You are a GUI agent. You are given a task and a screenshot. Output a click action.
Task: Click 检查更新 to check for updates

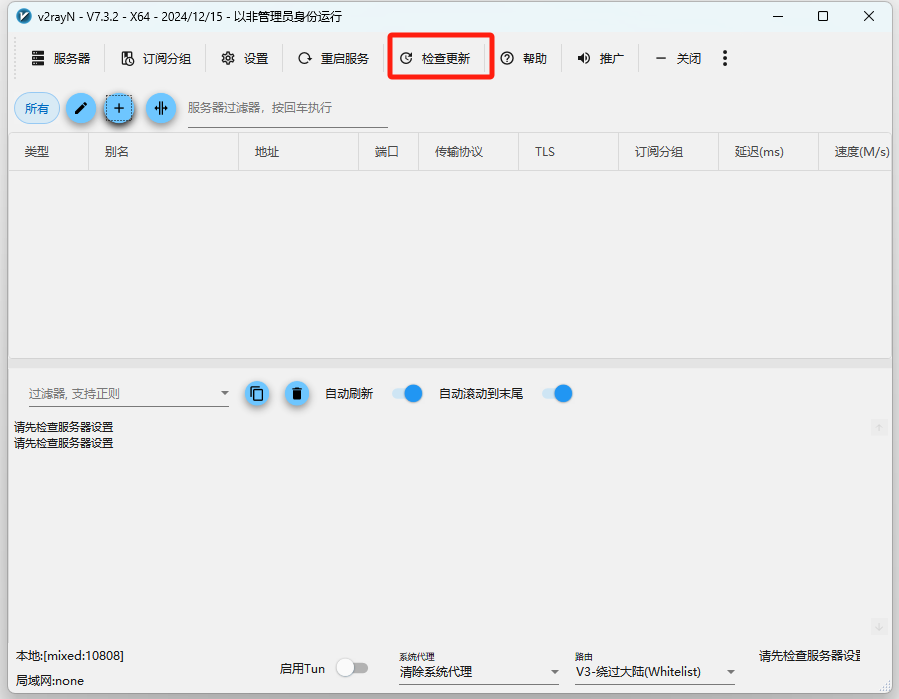coord(435,59)
